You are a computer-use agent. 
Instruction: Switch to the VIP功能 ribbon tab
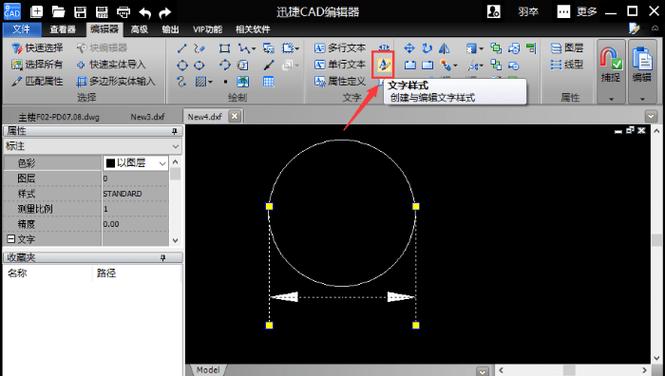(207, 29)
